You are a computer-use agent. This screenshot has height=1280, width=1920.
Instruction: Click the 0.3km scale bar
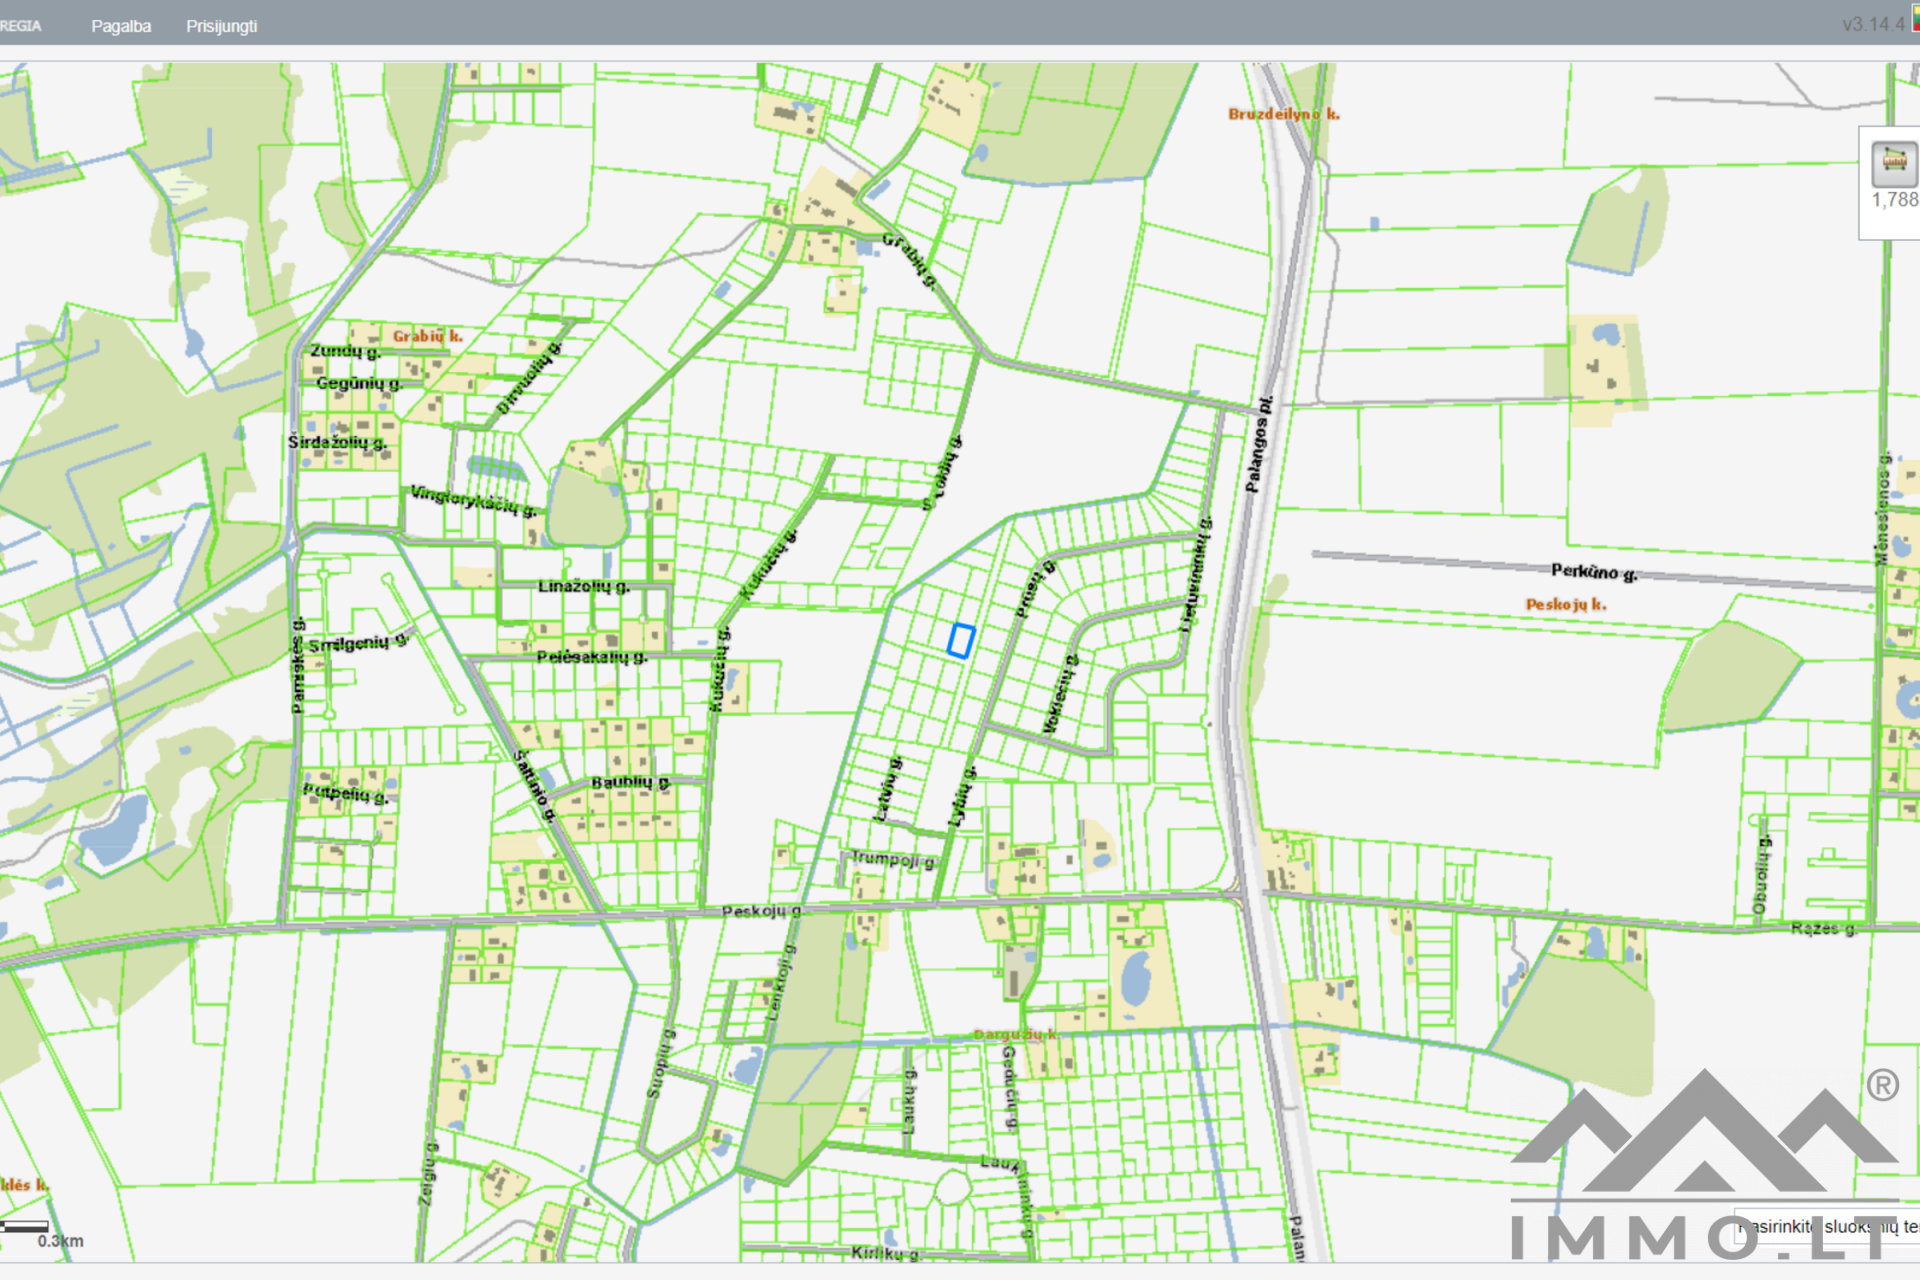[x=25, y=1226]
